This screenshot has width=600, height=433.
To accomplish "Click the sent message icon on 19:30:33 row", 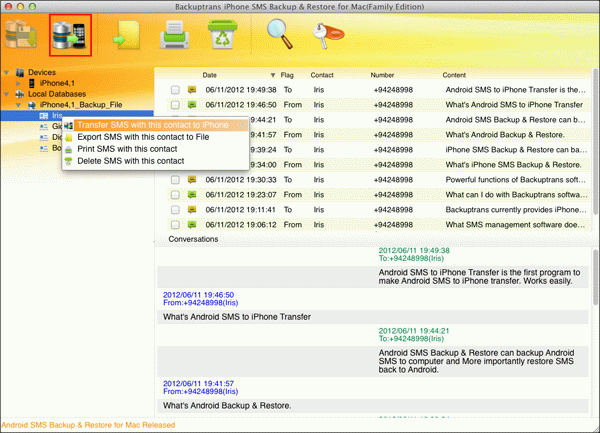I will coord(192,179).
